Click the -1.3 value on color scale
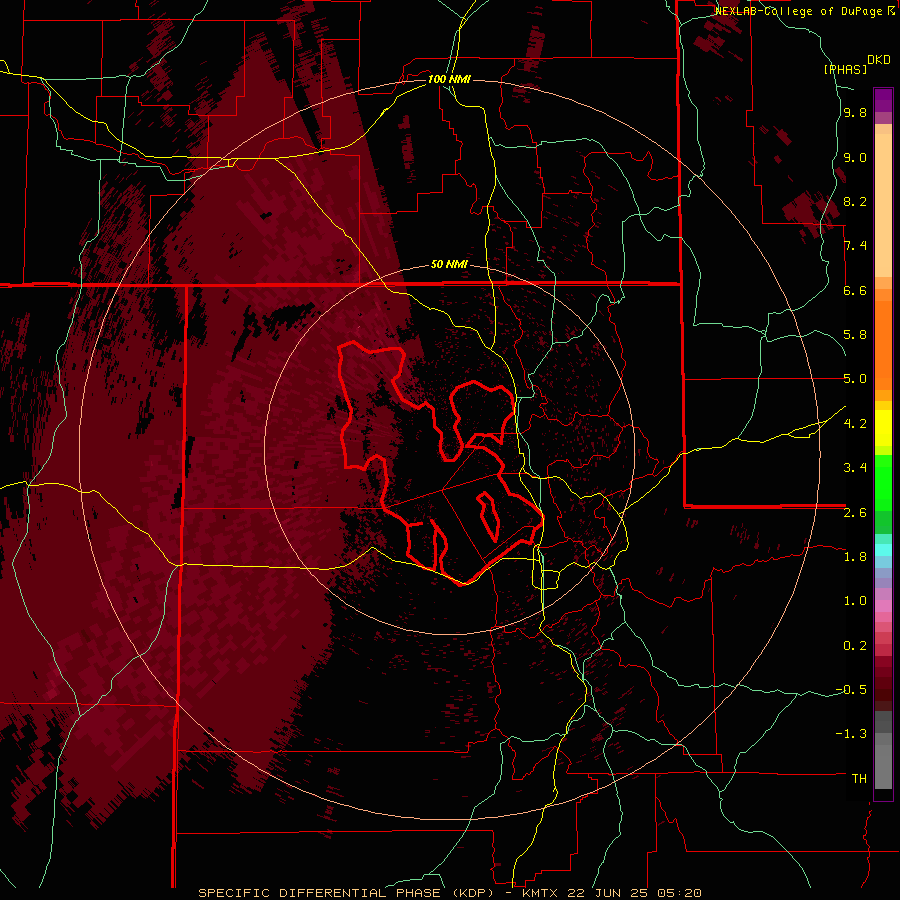900x900 pixels. click(x=851, y=734)
